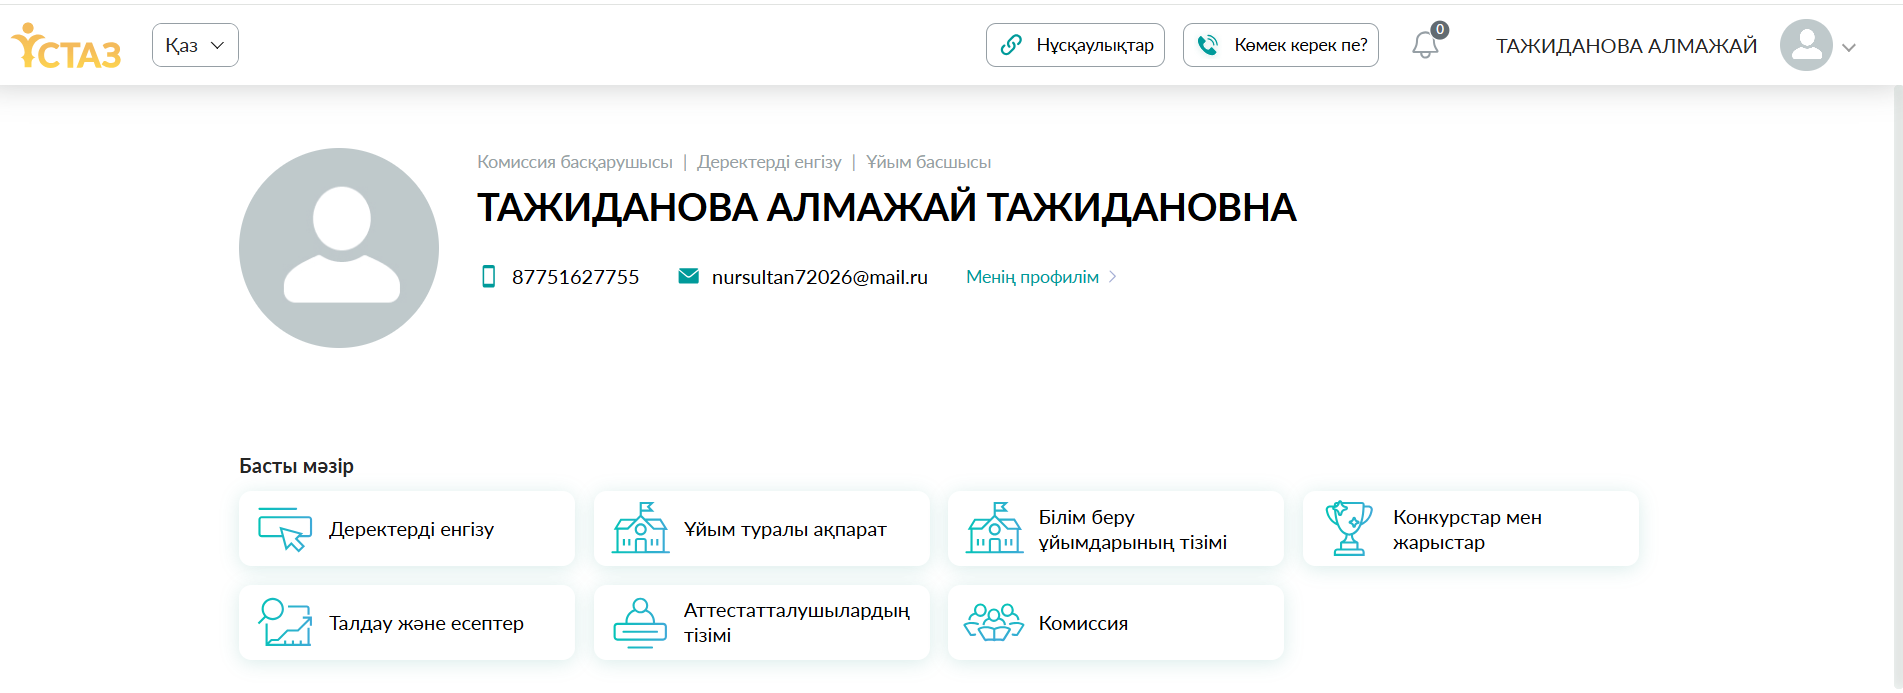Viewport: 1903px width, 693px height.
Task: Expand the user account menu chevron
Action: tap(1849, 47)
